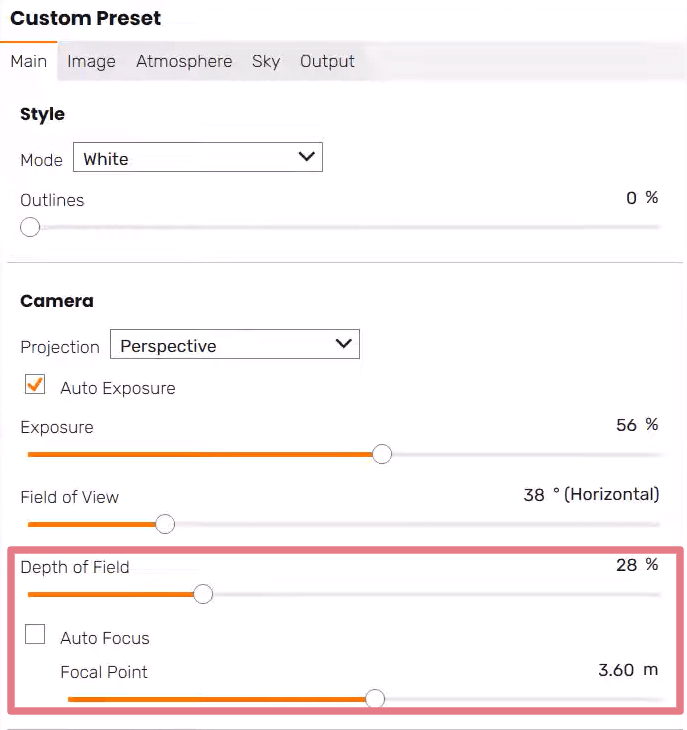Open the Atmosphere tab
The width and height of the screenshot is (687, 730).
point(184,61)
